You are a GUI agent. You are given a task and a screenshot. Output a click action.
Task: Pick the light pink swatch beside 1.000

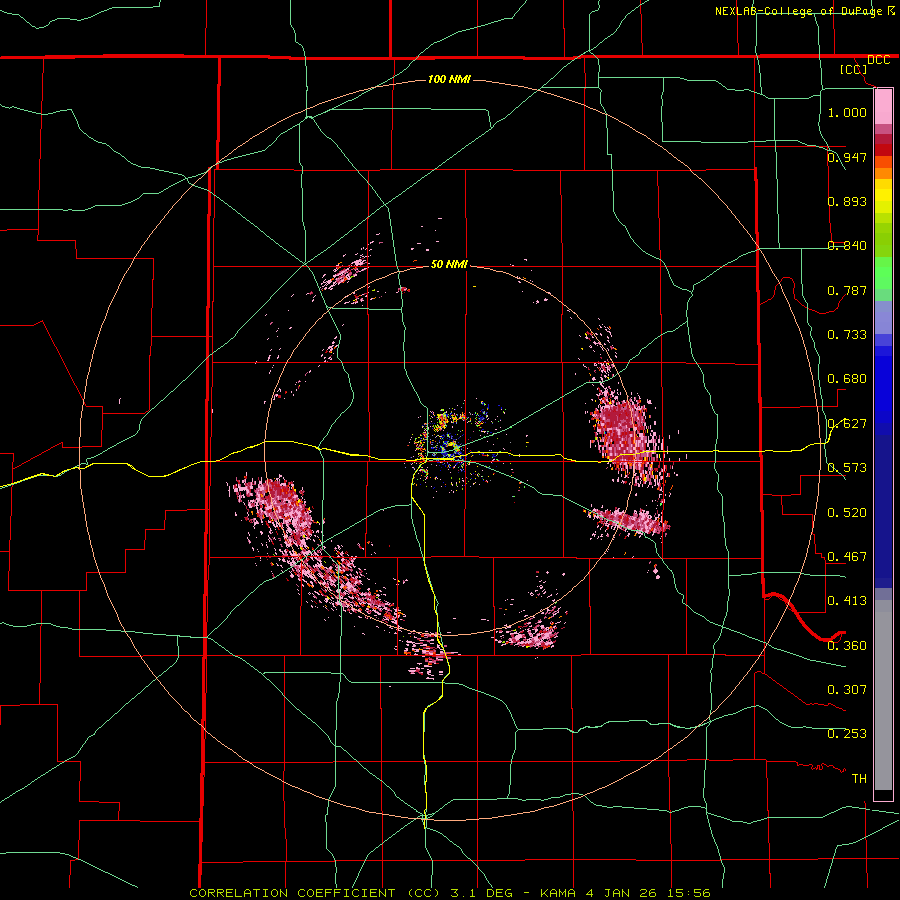click(x=883, y=107)
